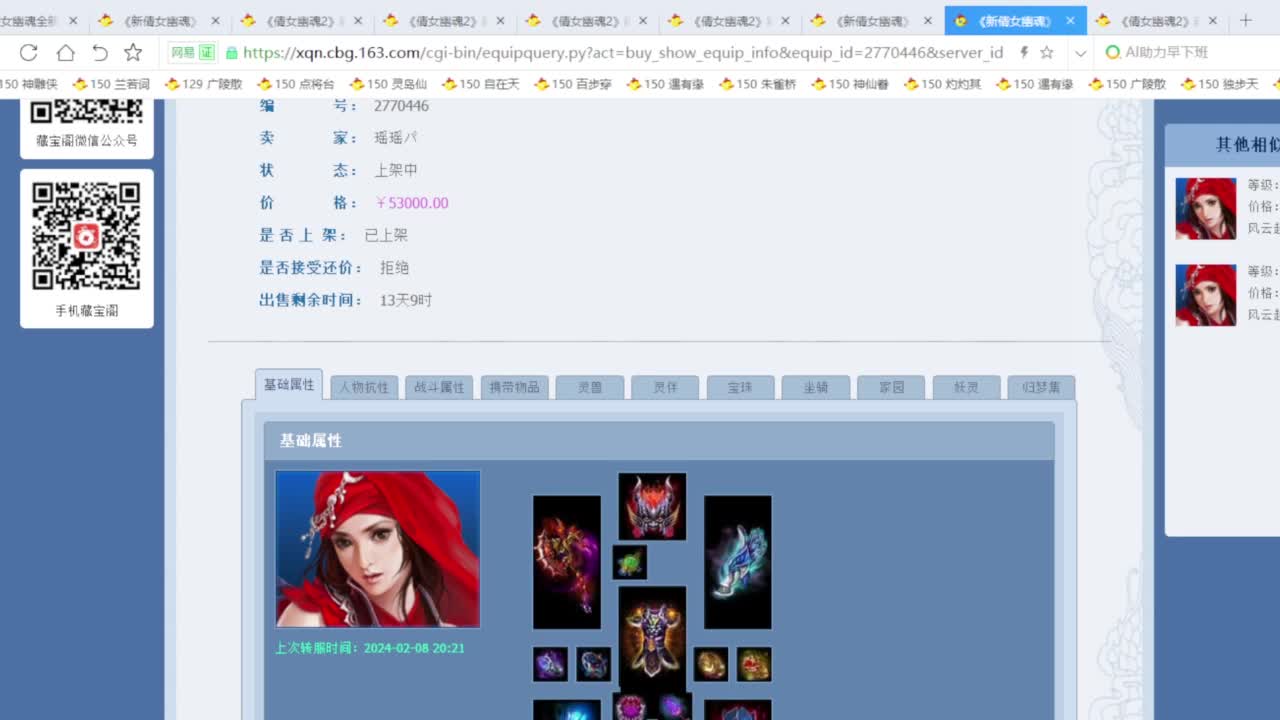Image resolution: width=1280 pixels, height=720 pixels.
Task: Expand the address bar dropdown chevron
Action: pyautogui.click(x=1080, y=53)
